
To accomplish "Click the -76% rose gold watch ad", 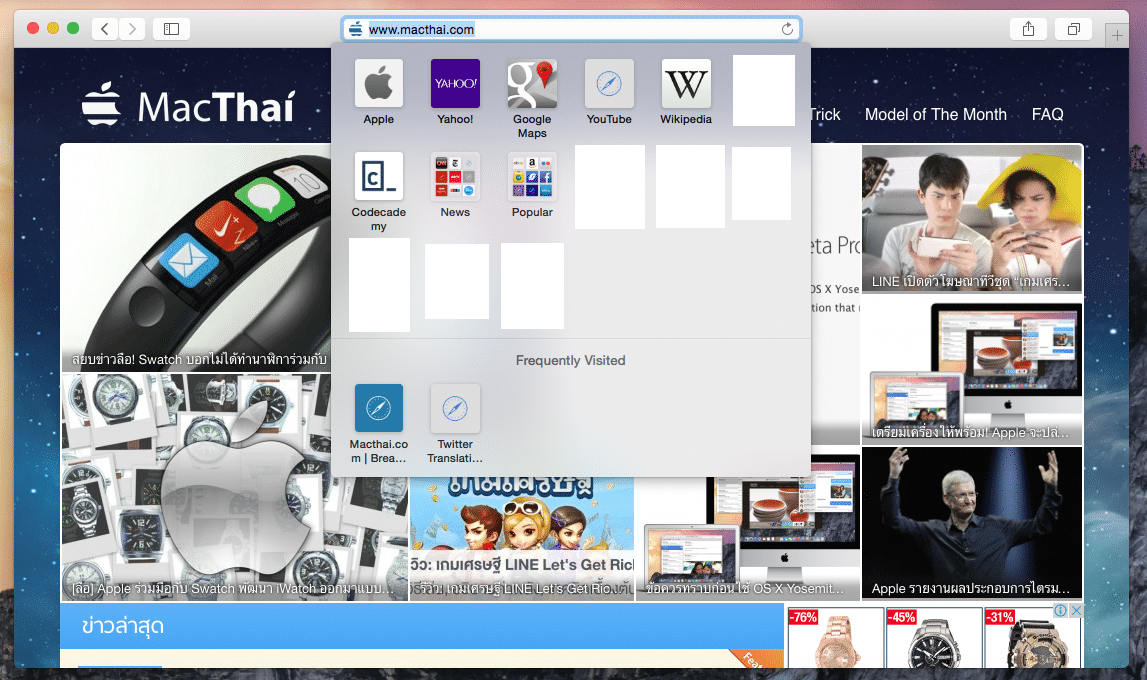I will pyautogui.click(x=835, y=638).
